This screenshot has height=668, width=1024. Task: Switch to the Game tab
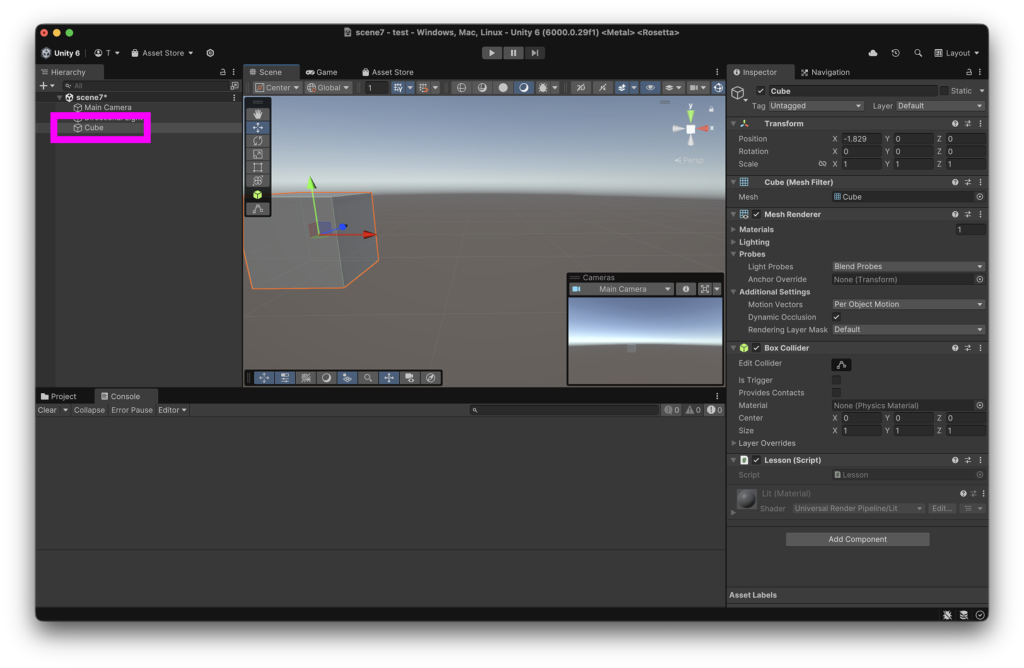(322, 72)
